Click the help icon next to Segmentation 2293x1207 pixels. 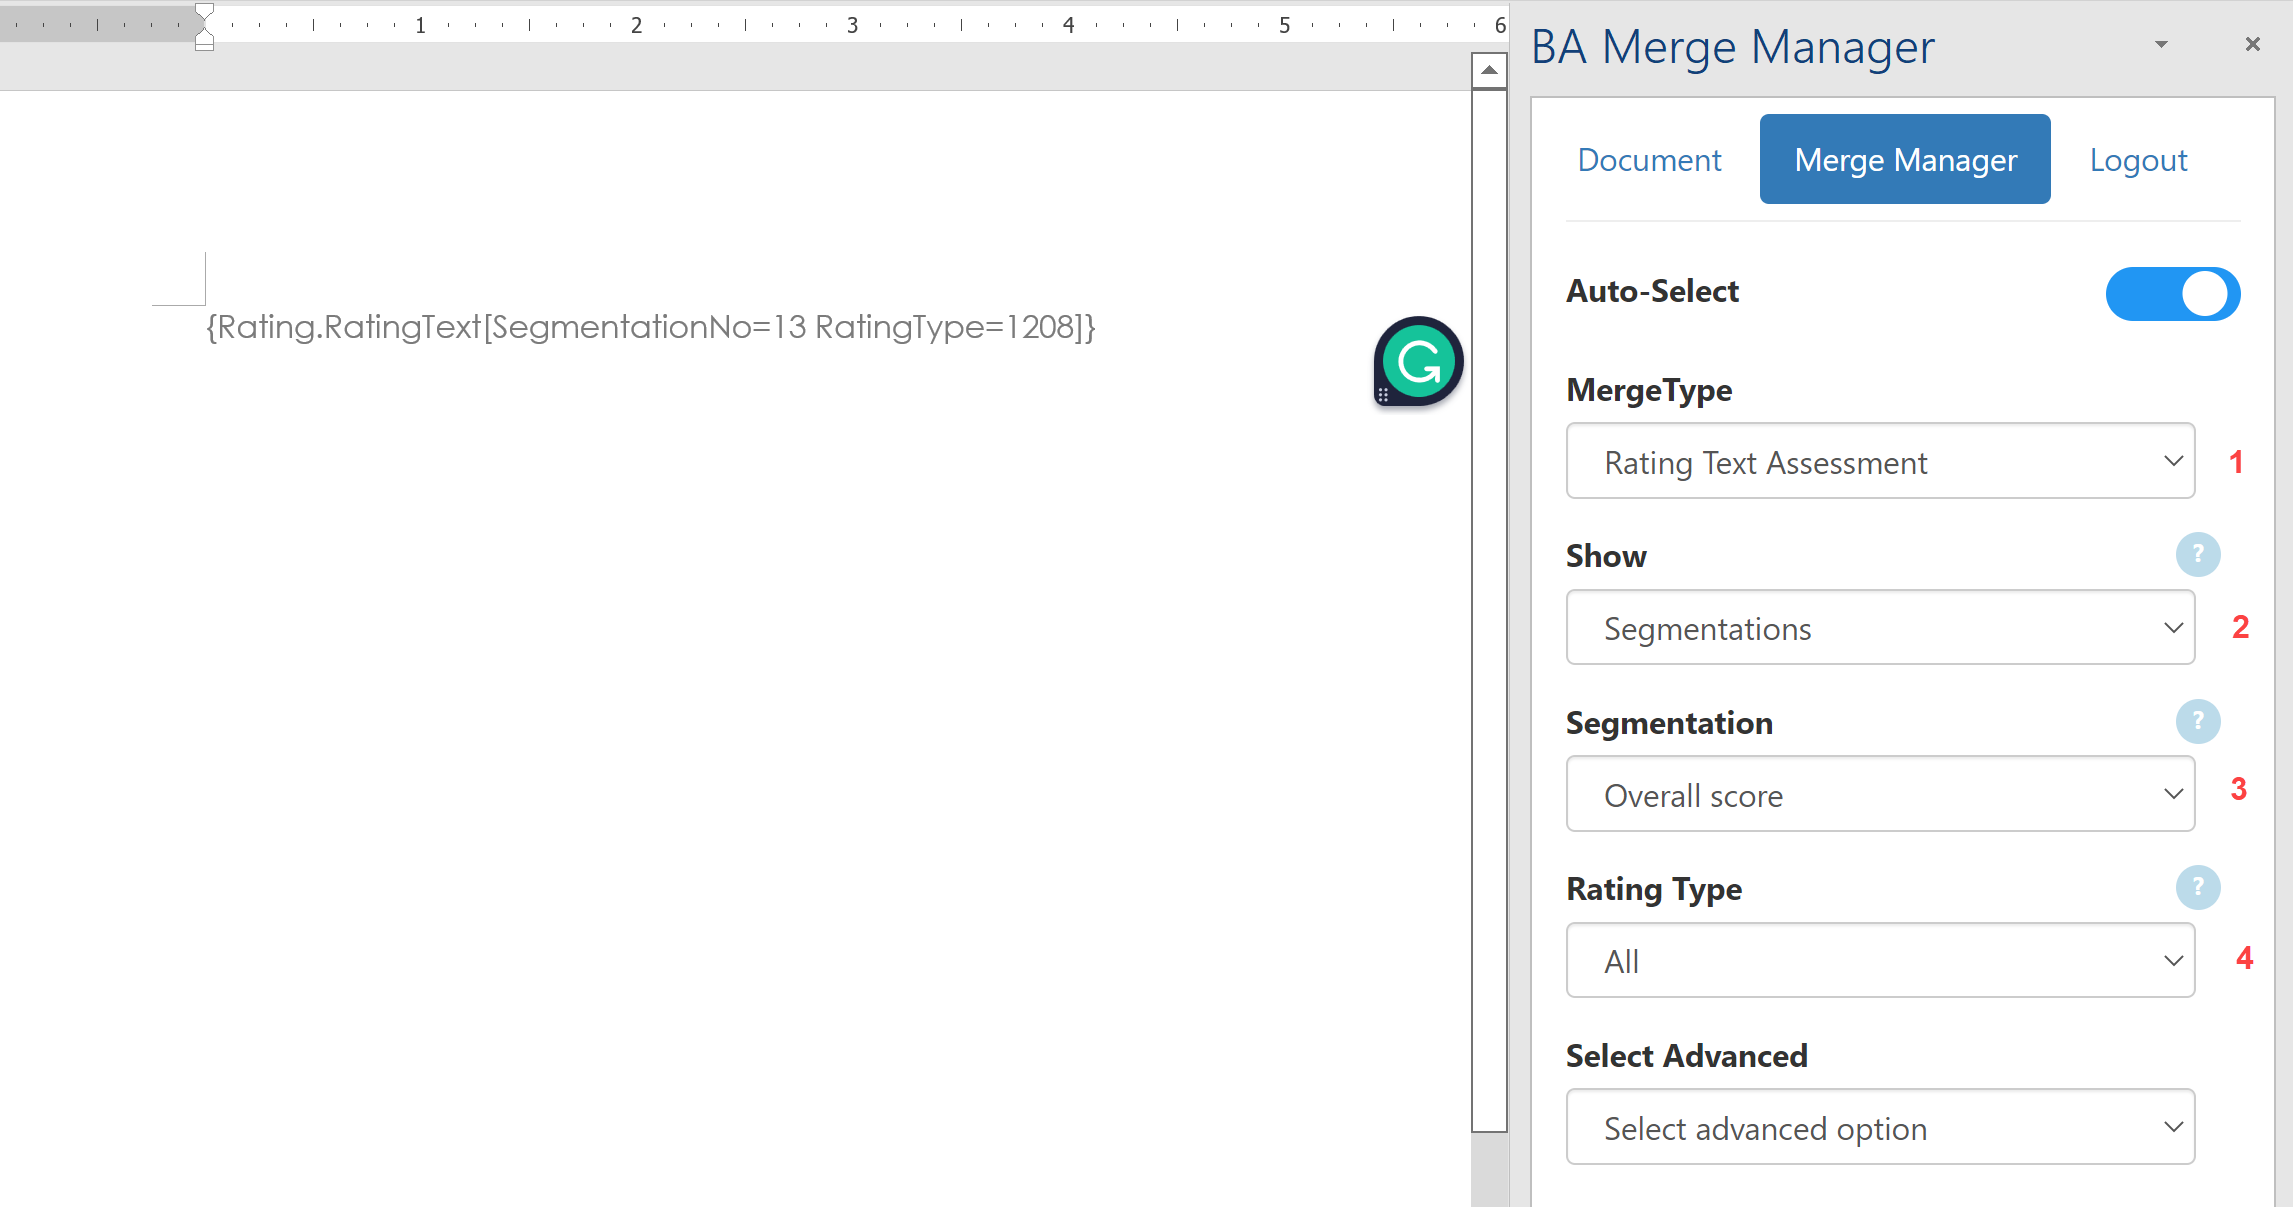(x=2198, y=721)
